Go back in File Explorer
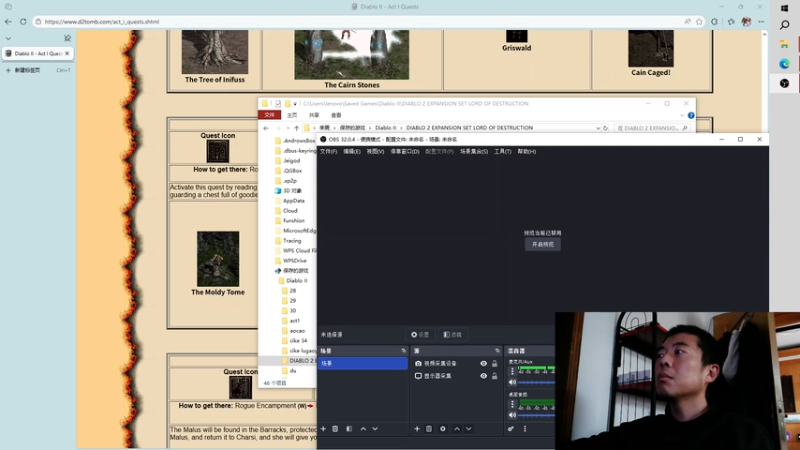 [x=266, y=128]
